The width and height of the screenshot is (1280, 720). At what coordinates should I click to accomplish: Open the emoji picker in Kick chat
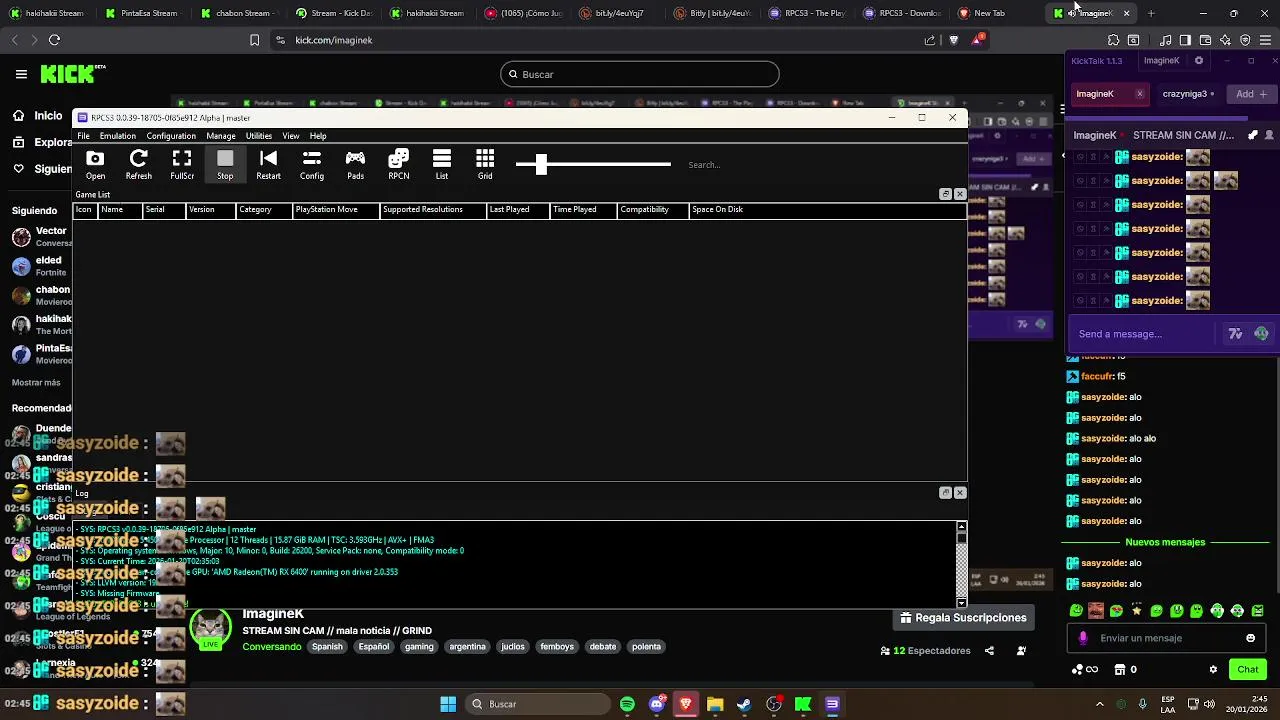pyautogui.click(x=1250, y=638)
